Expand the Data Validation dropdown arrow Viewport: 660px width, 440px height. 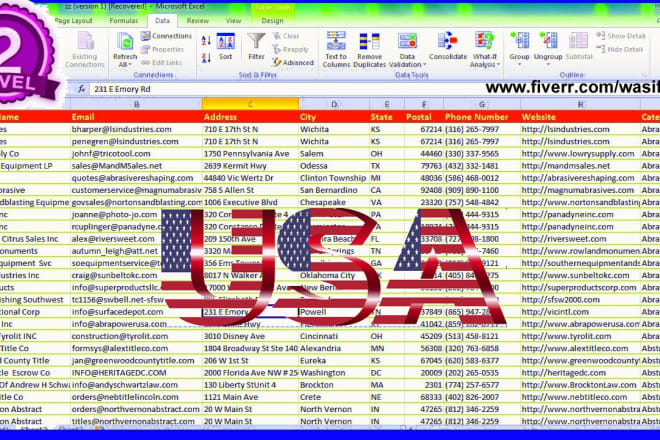(424, 64)
